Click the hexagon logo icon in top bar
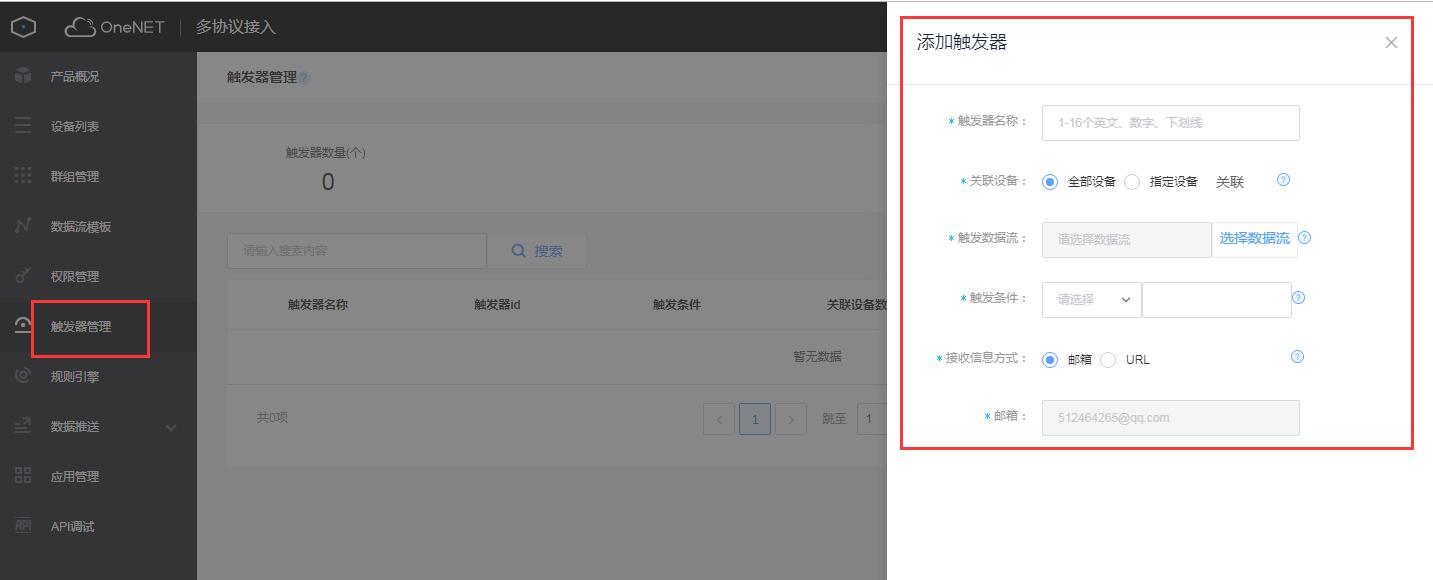Screen dimensions: 1433x580 tap(23, 27)
